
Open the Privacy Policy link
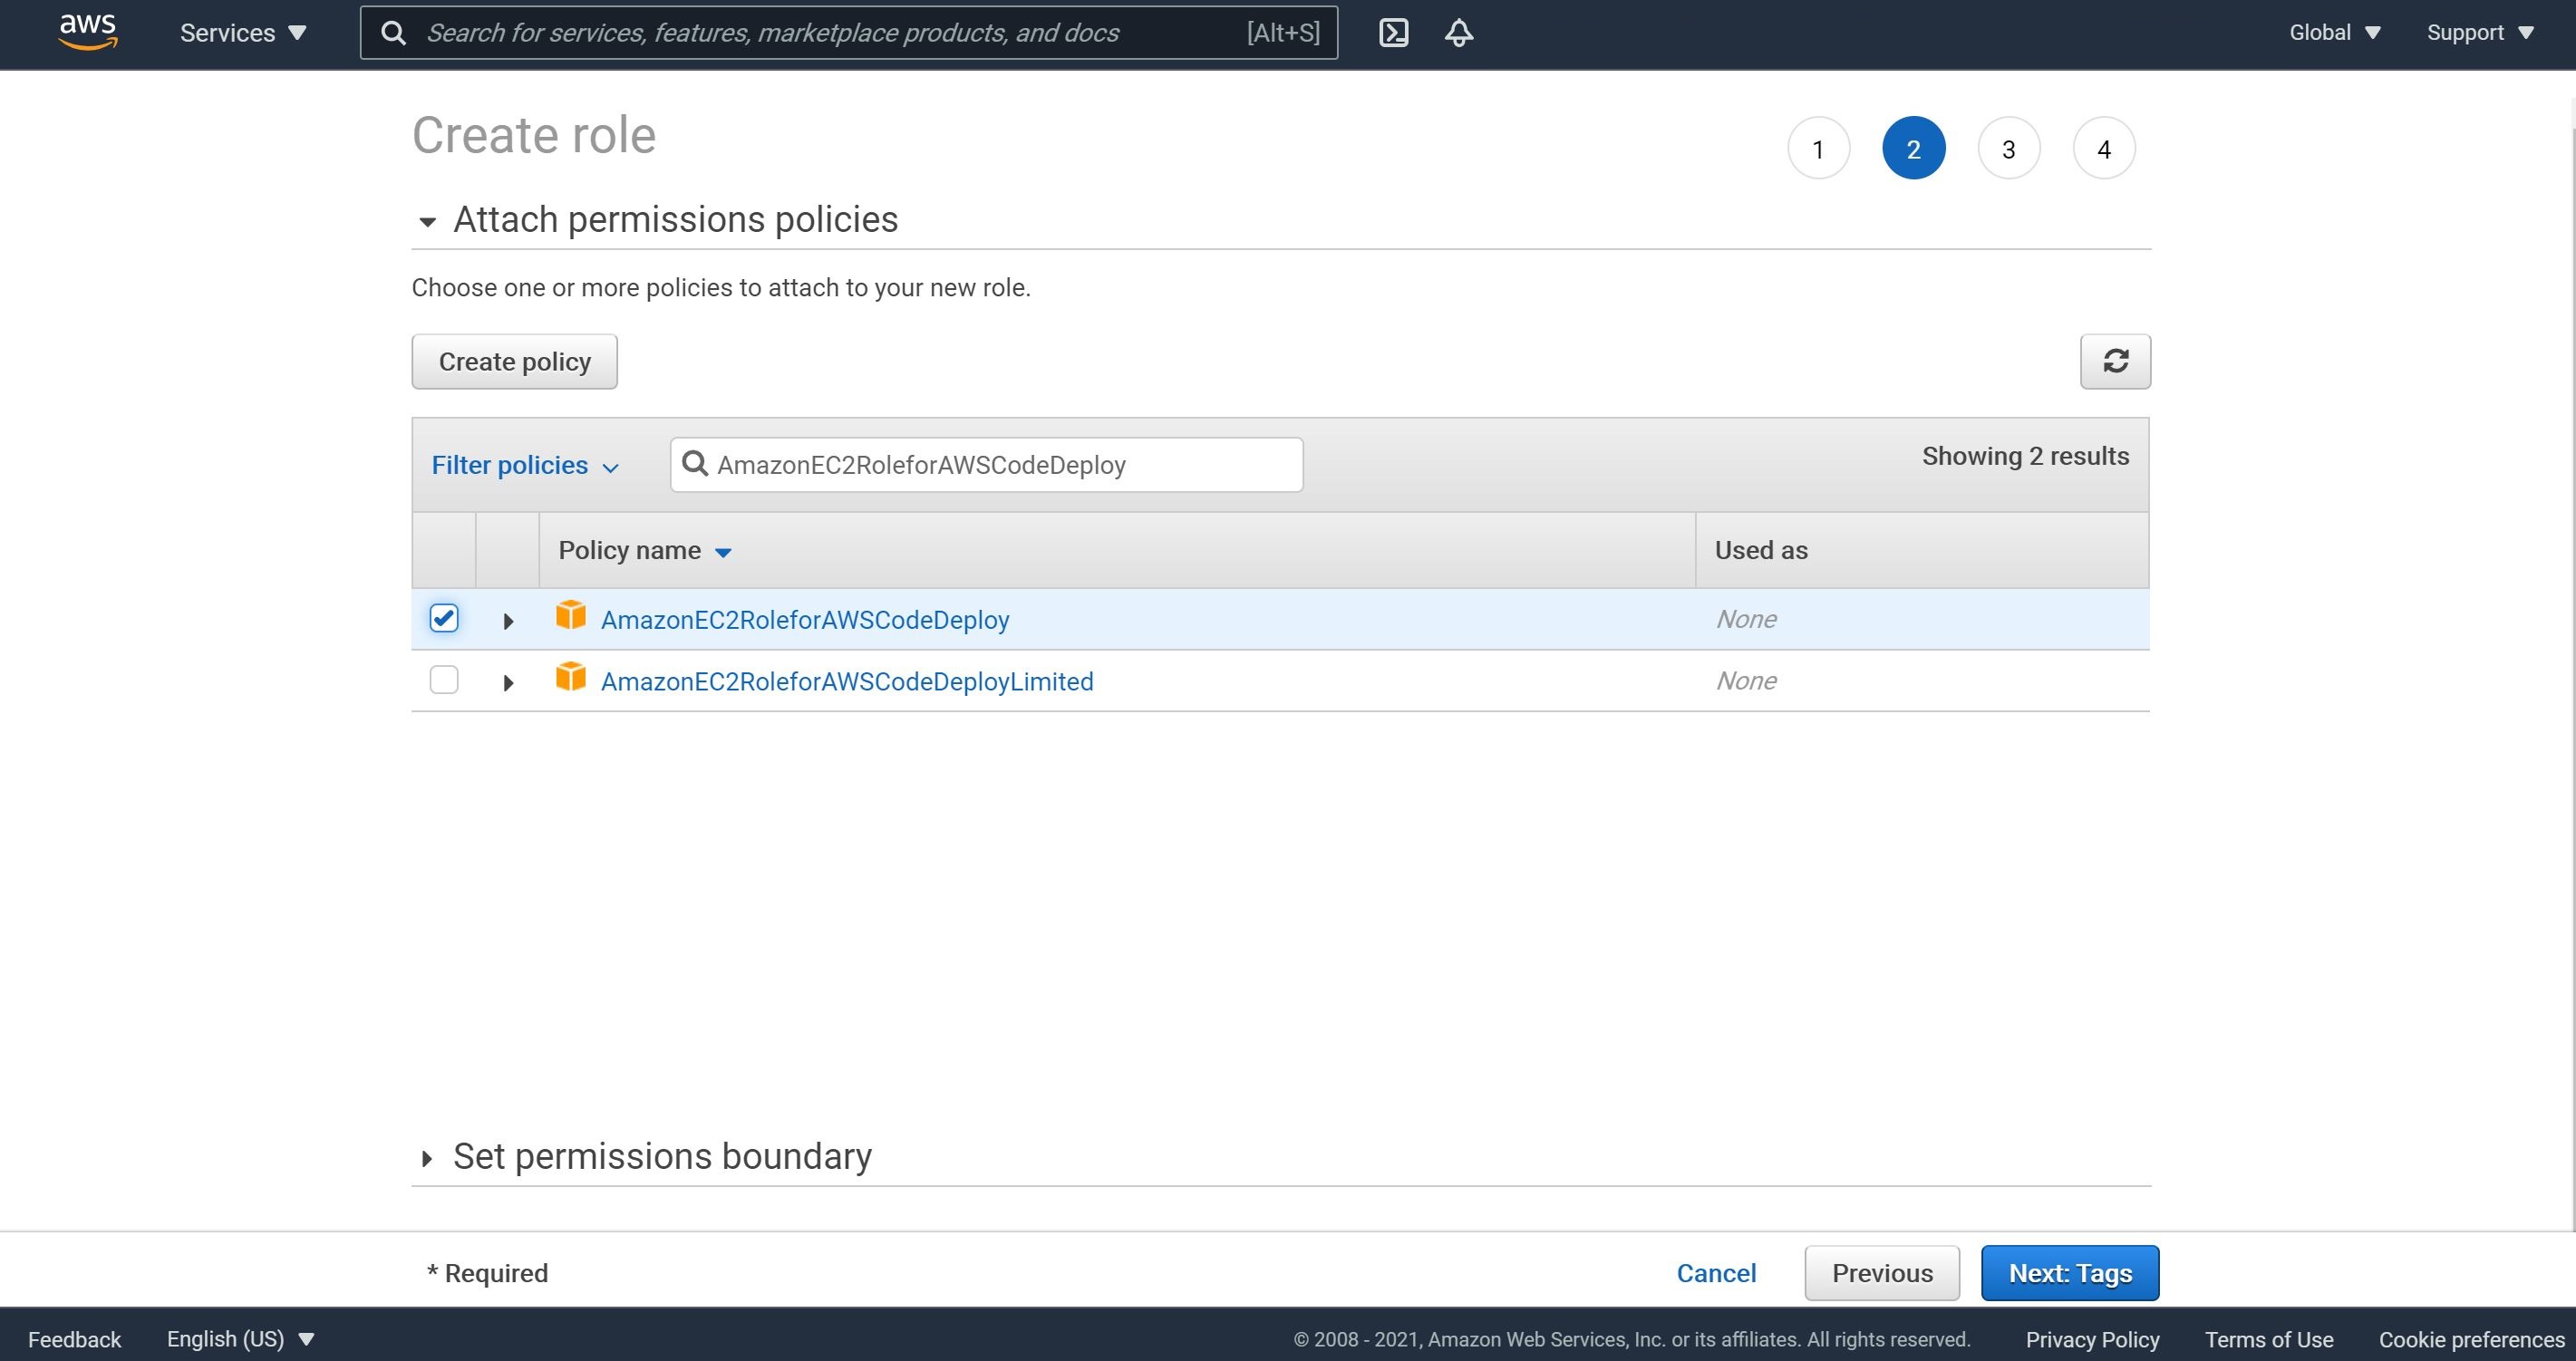2092,1339
